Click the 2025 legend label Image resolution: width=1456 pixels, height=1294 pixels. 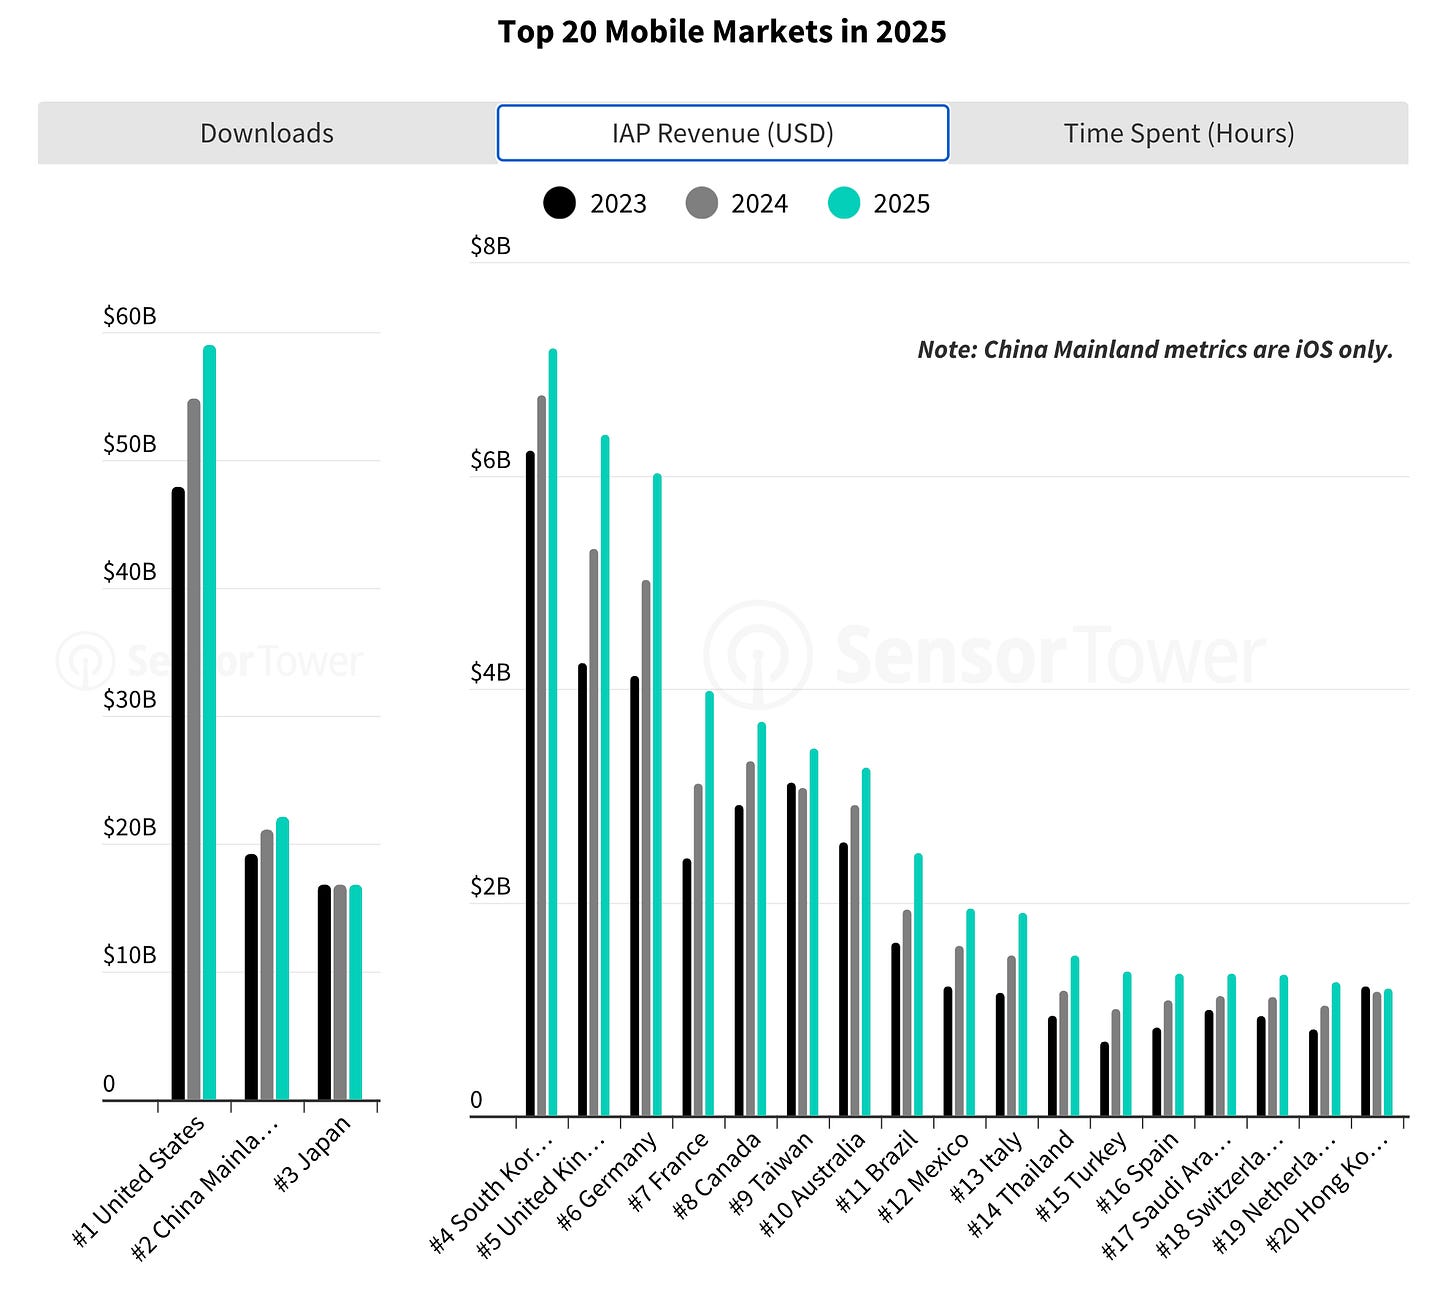(x=901, y=204)
